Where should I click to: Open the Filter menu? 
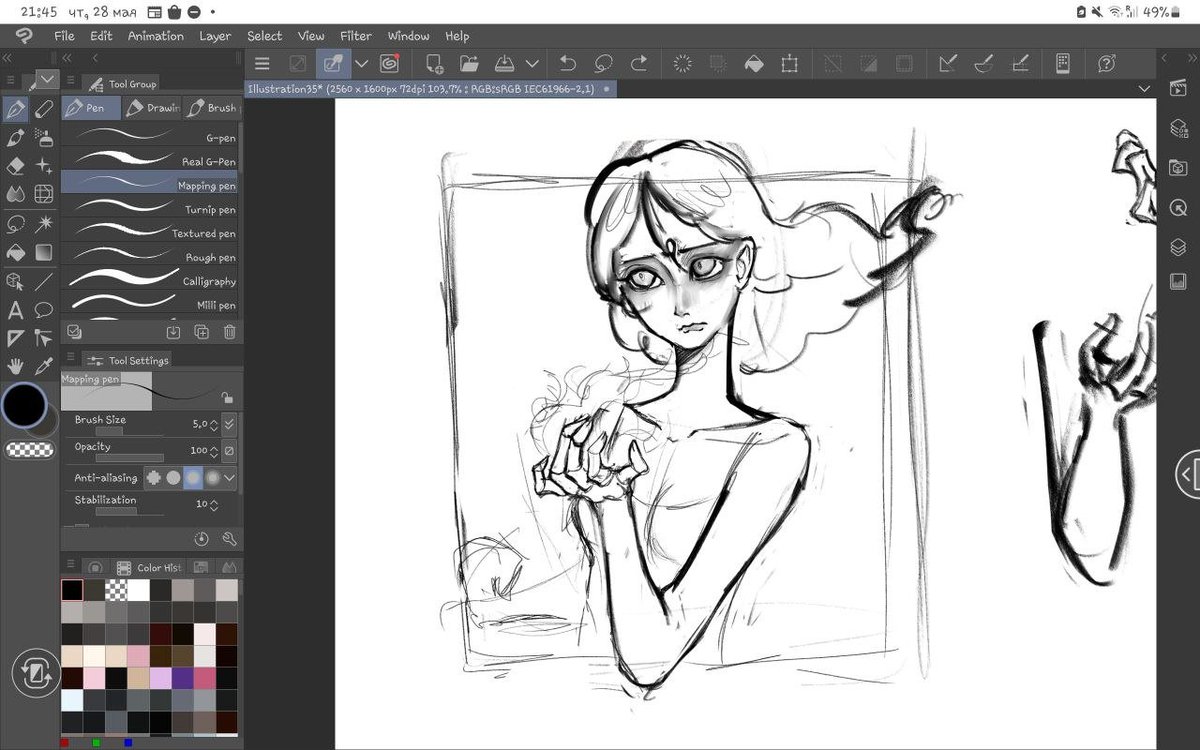point(356,36)
